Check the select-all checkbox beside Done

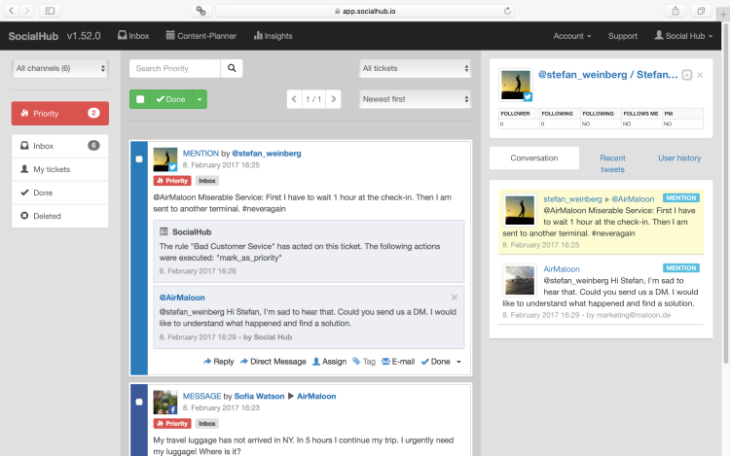tap(140, 99)
